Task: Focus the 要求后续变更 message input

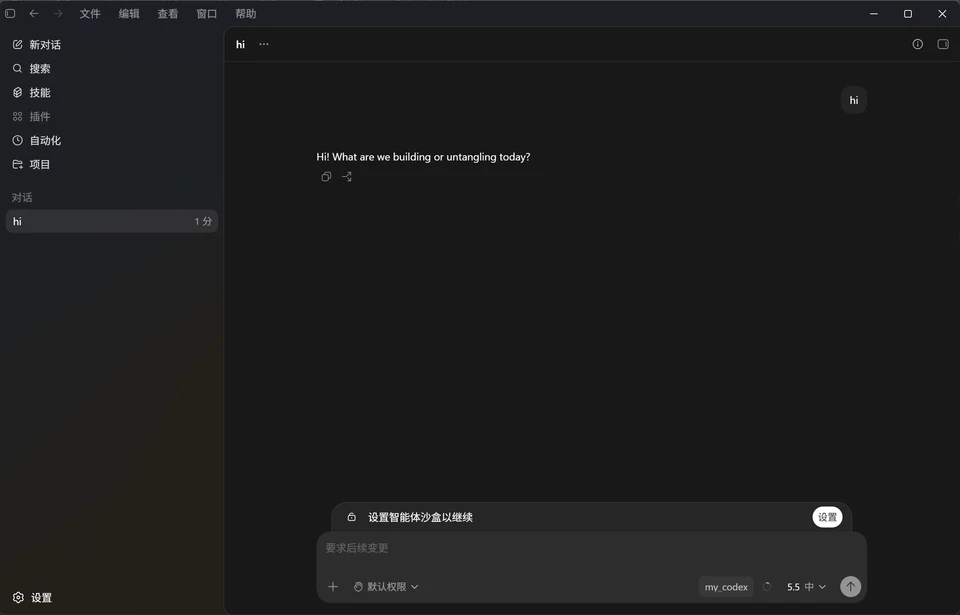Action: [591, 548]
